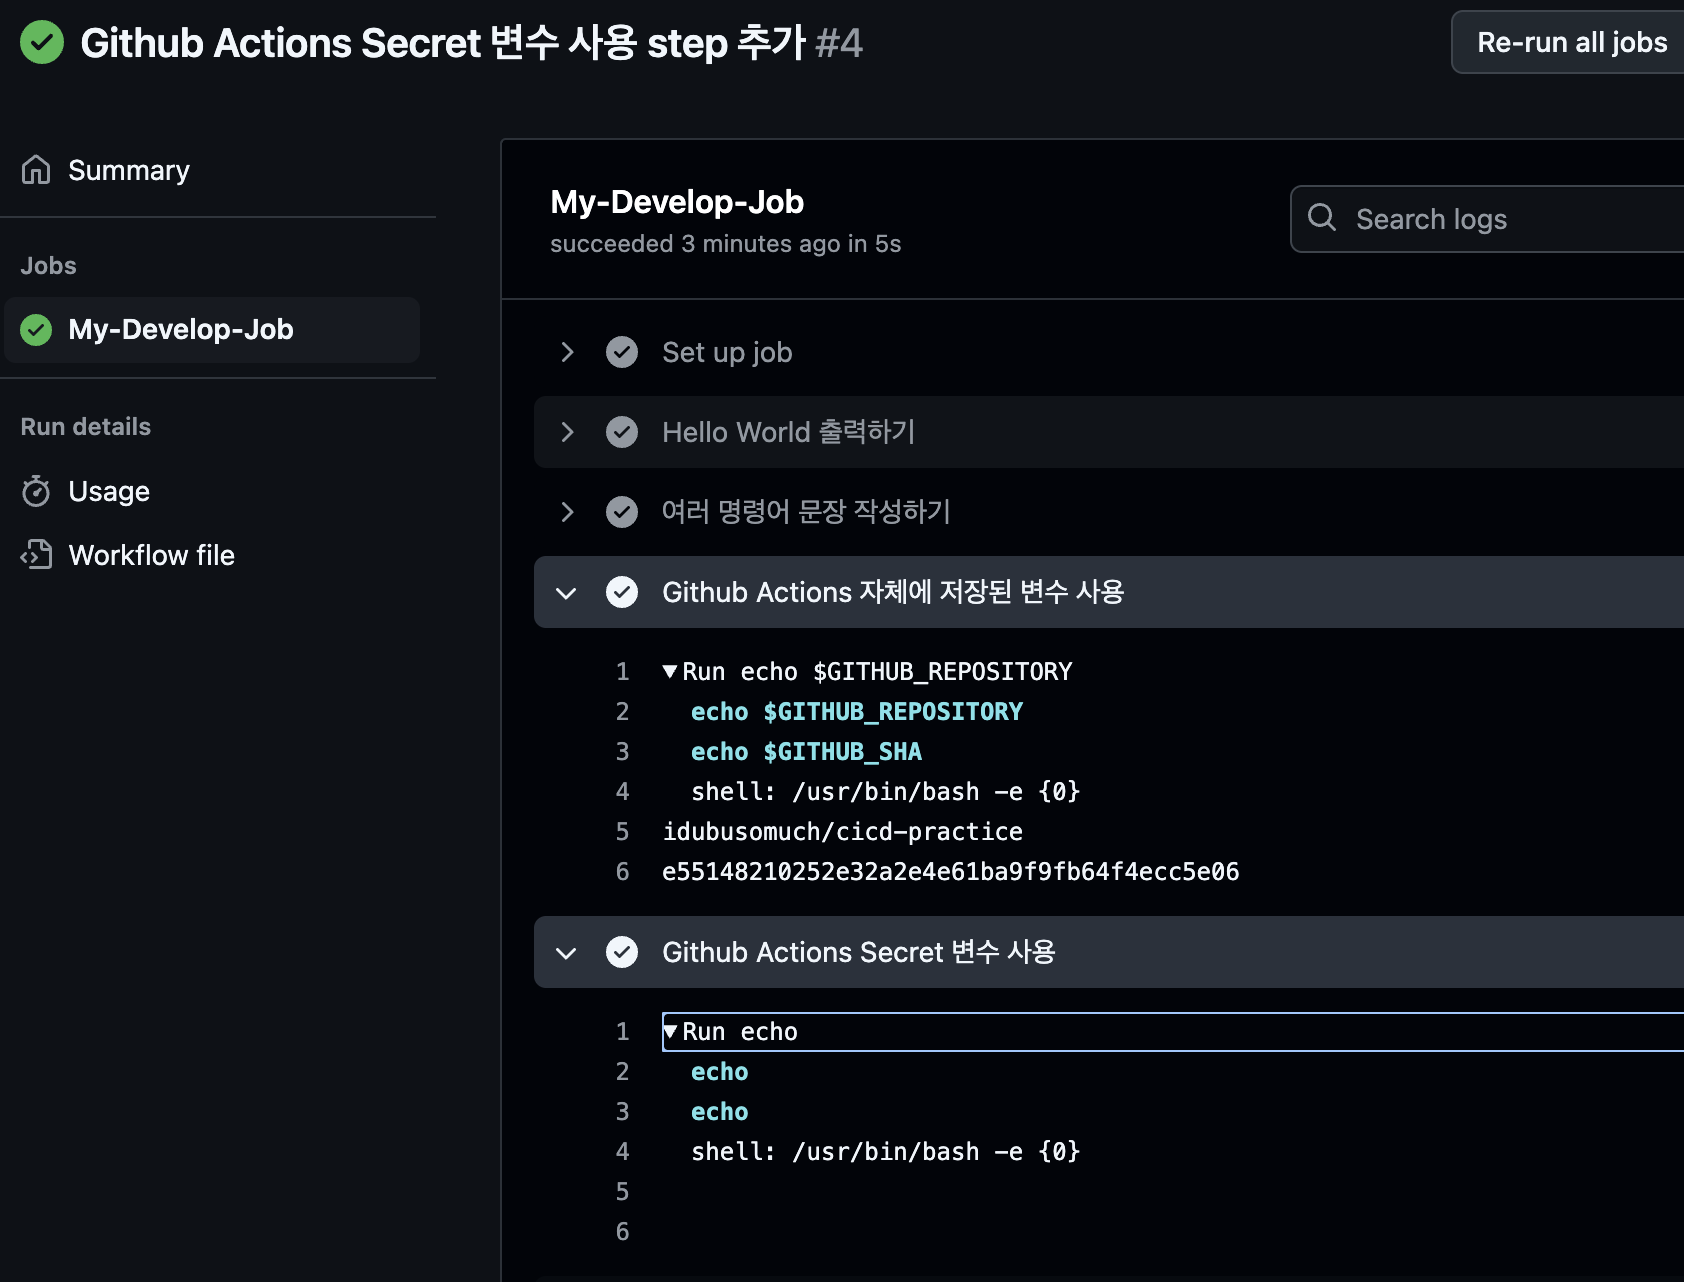
Task: Click log line 'echo $GITHUB_SHA'
Action: pos(806,752)
